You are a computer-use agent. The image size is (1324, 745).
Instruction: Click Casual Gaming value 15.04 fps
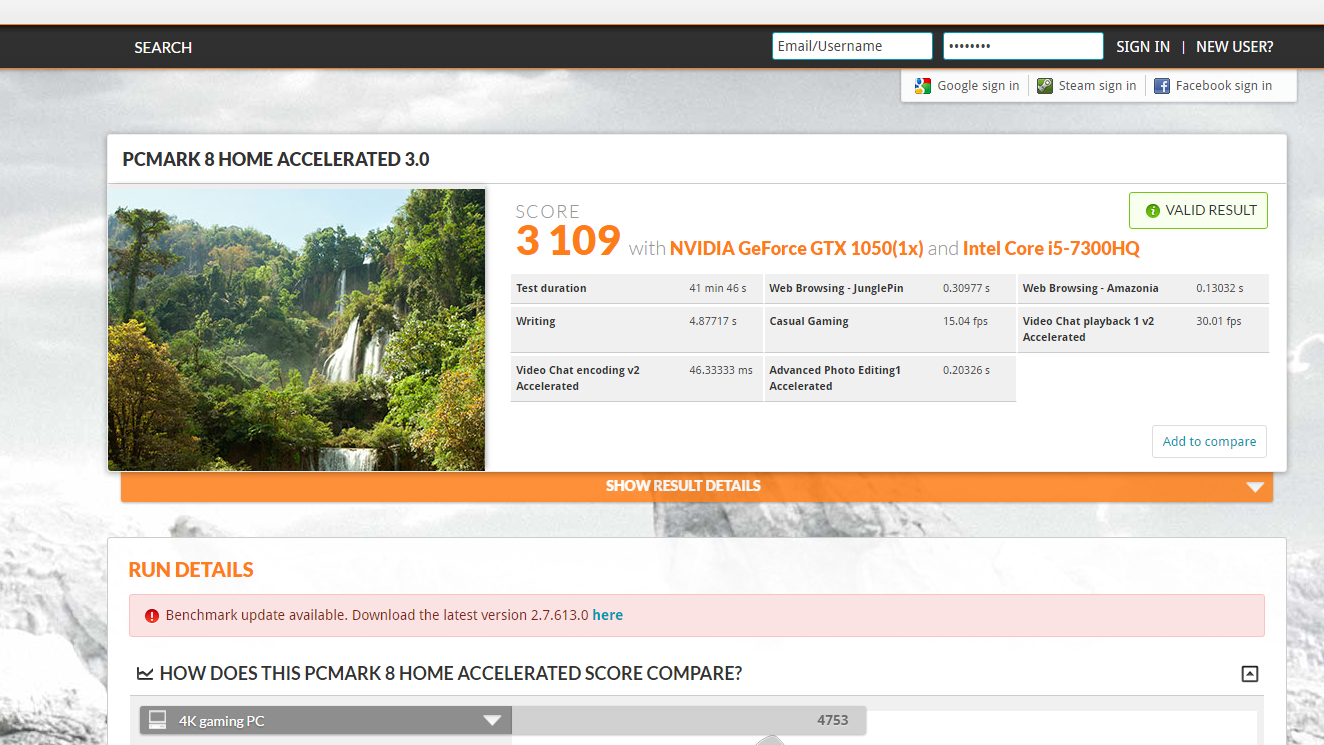click(x=965, y=321)
